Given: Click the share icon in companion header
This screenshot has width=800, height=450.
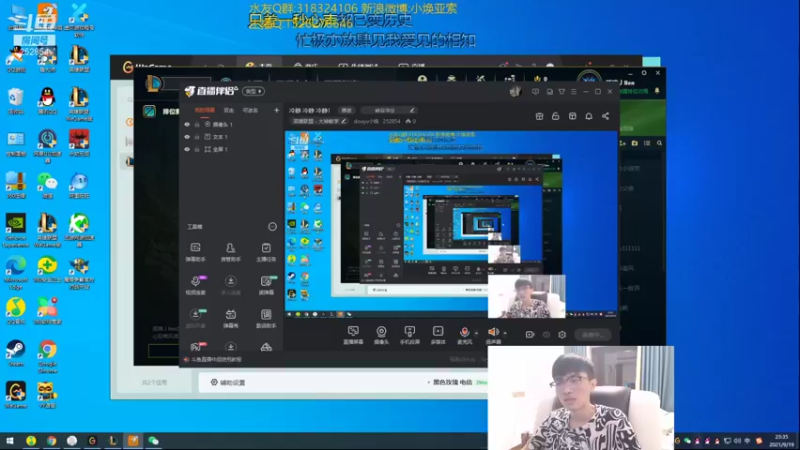Looking at the screenshot, I should (605, 116).
